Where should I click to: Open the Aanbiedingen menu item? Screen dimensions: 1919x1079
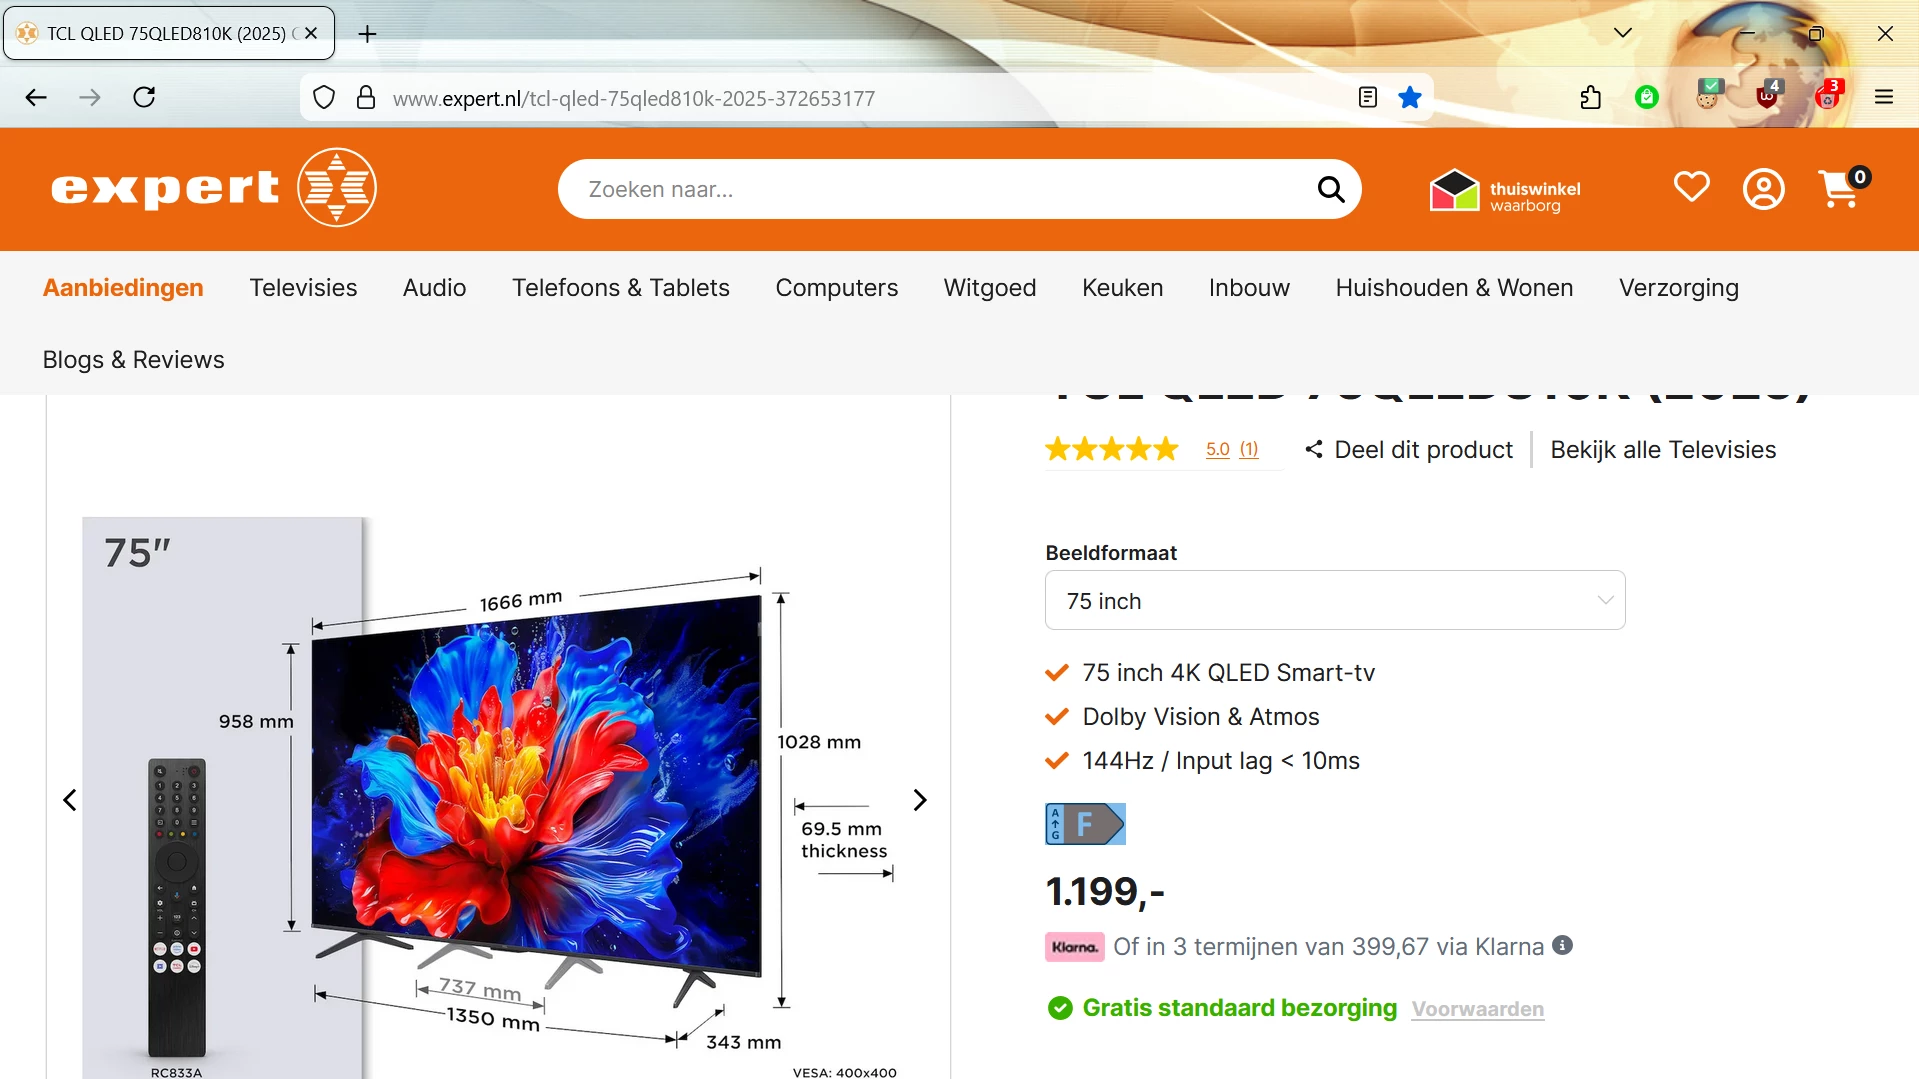(x=123, y=288)
